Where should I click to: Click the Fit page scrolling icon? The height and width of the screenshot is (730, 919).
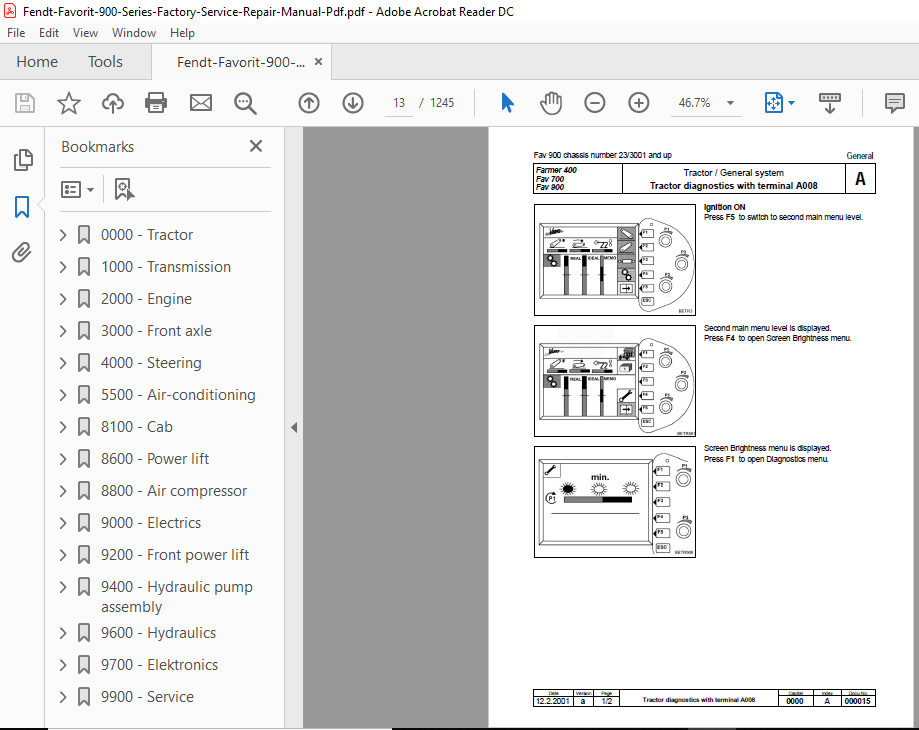tap(774, 103)
